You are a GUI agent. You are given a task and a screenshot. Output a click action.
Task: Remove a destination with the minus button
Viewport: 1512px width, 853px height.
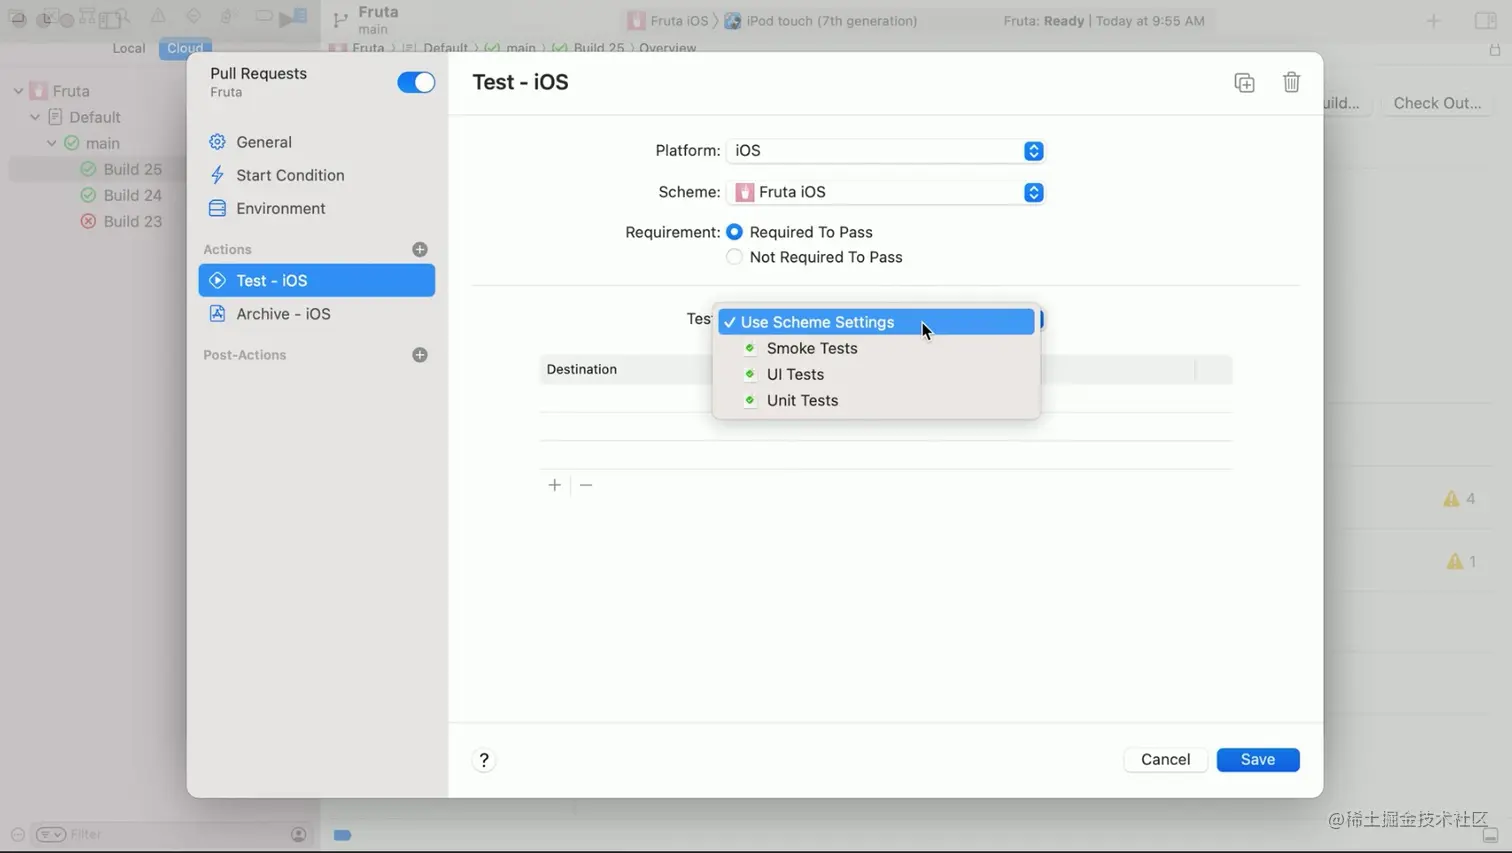[x=586, y=485]
